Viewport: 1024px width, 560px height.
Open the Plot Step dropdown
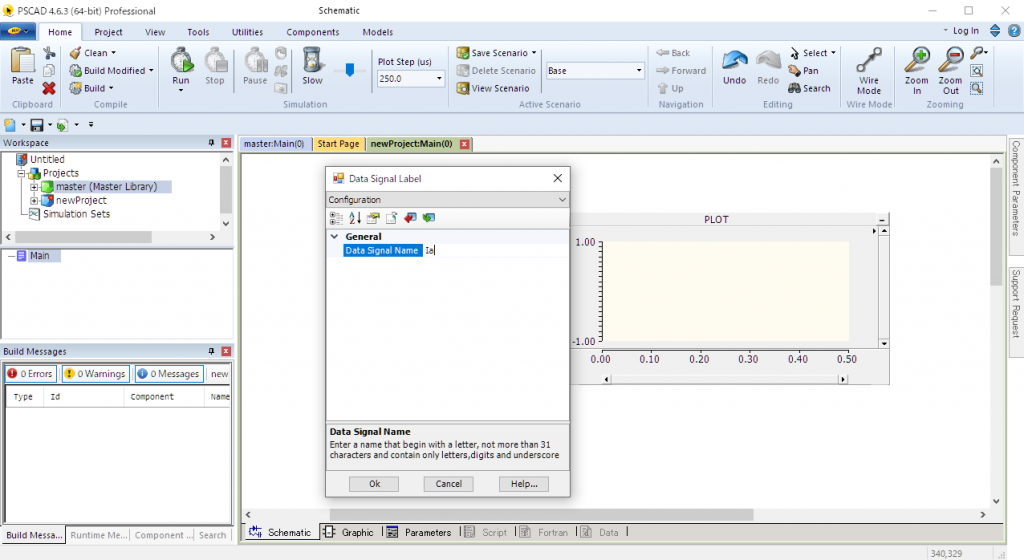pyautogui.click(x=439, y=79)
